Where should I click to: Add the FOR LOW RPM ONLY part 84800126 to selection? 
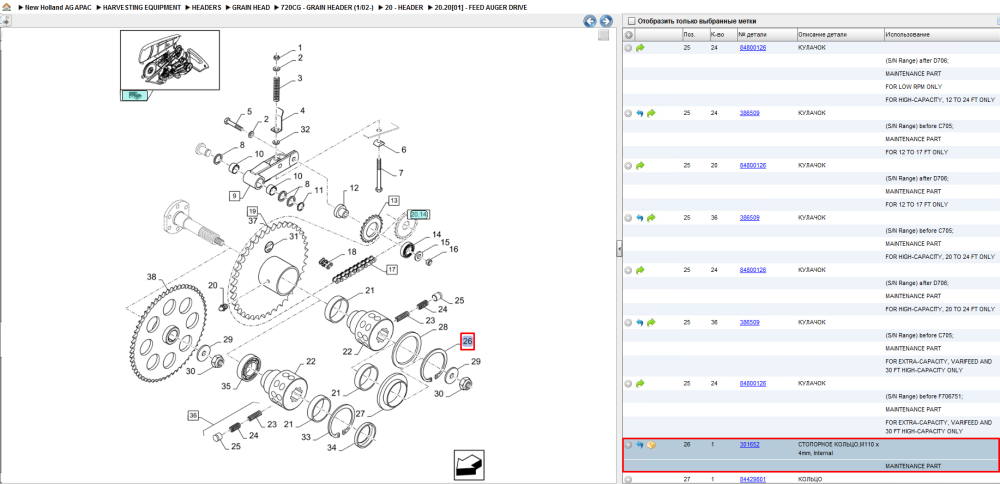pos(628,48)
